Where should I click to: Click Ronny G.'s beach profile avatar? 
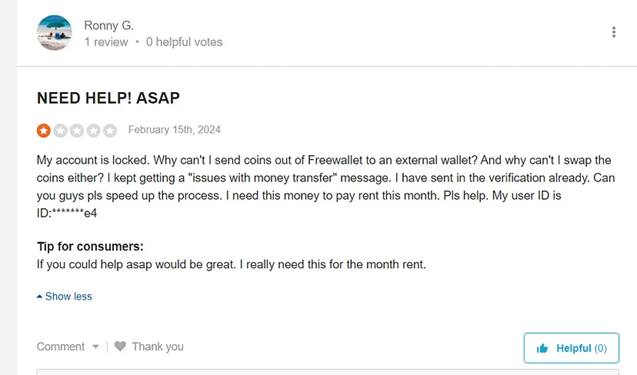coord(54,33)
